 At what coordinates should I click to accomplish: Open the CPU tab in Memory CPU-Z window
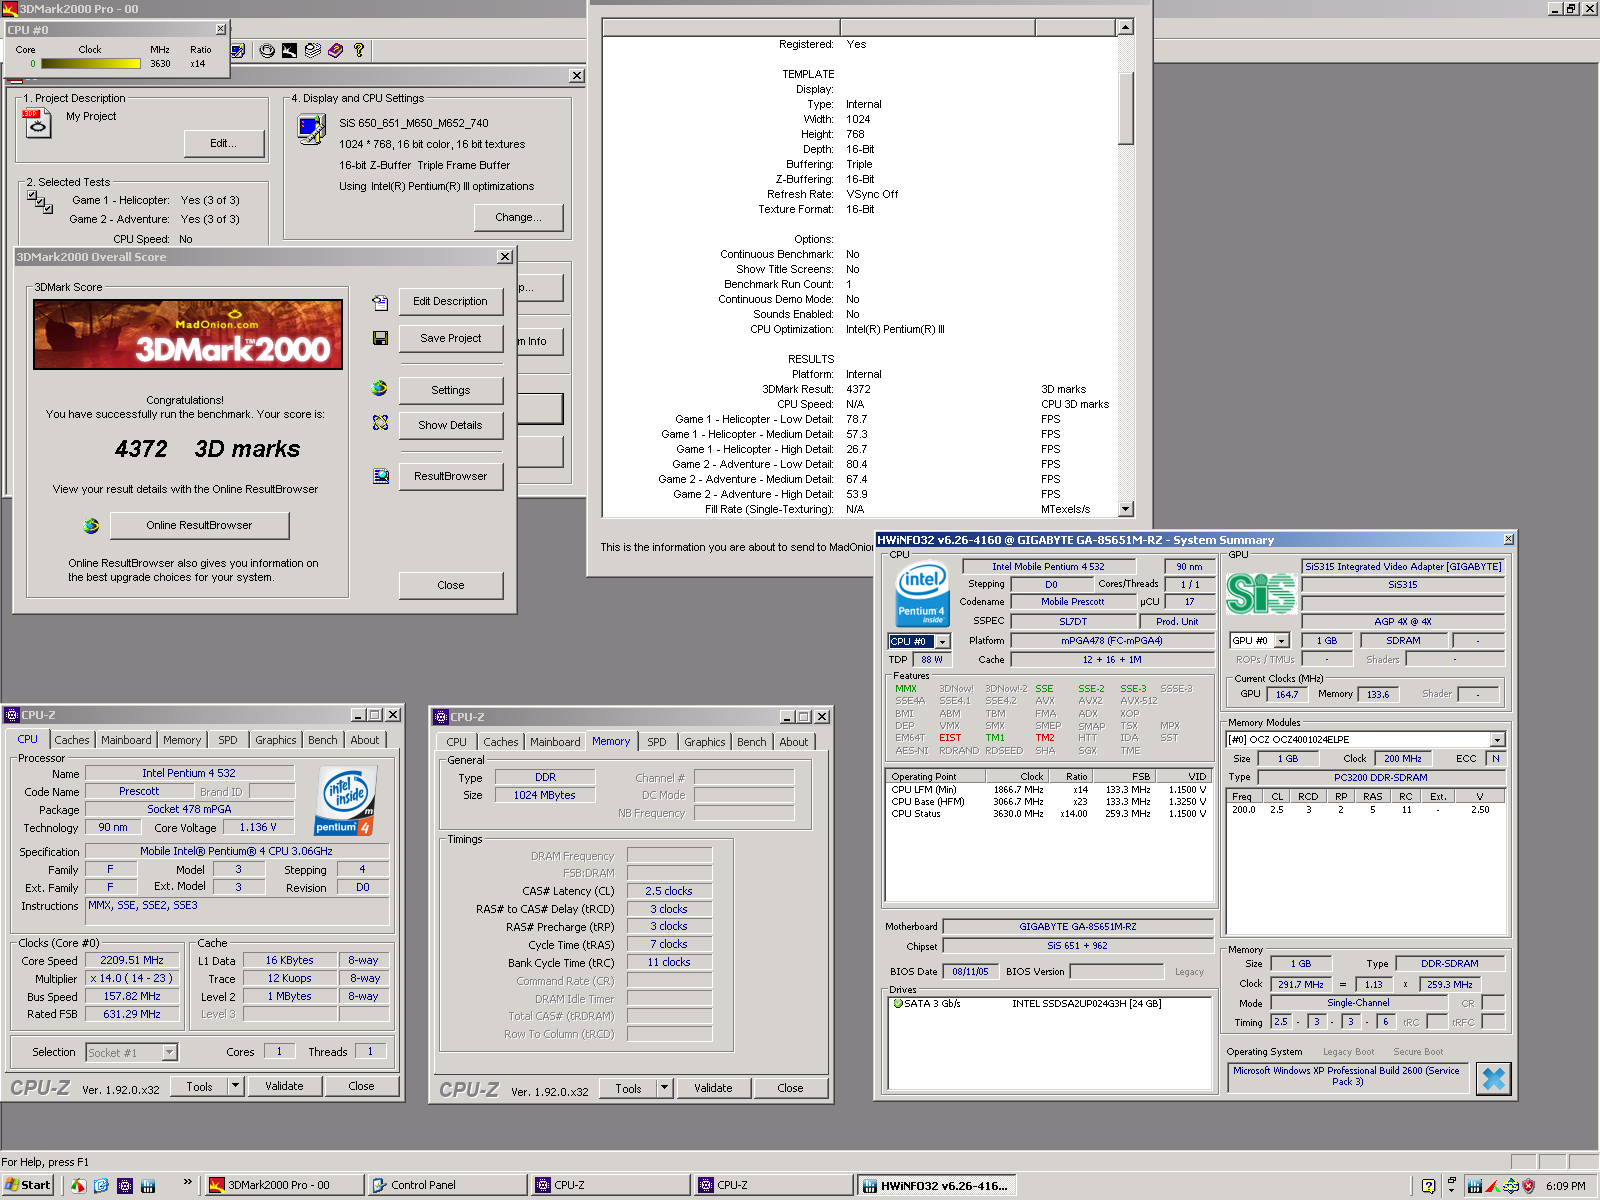pos(457,742)
